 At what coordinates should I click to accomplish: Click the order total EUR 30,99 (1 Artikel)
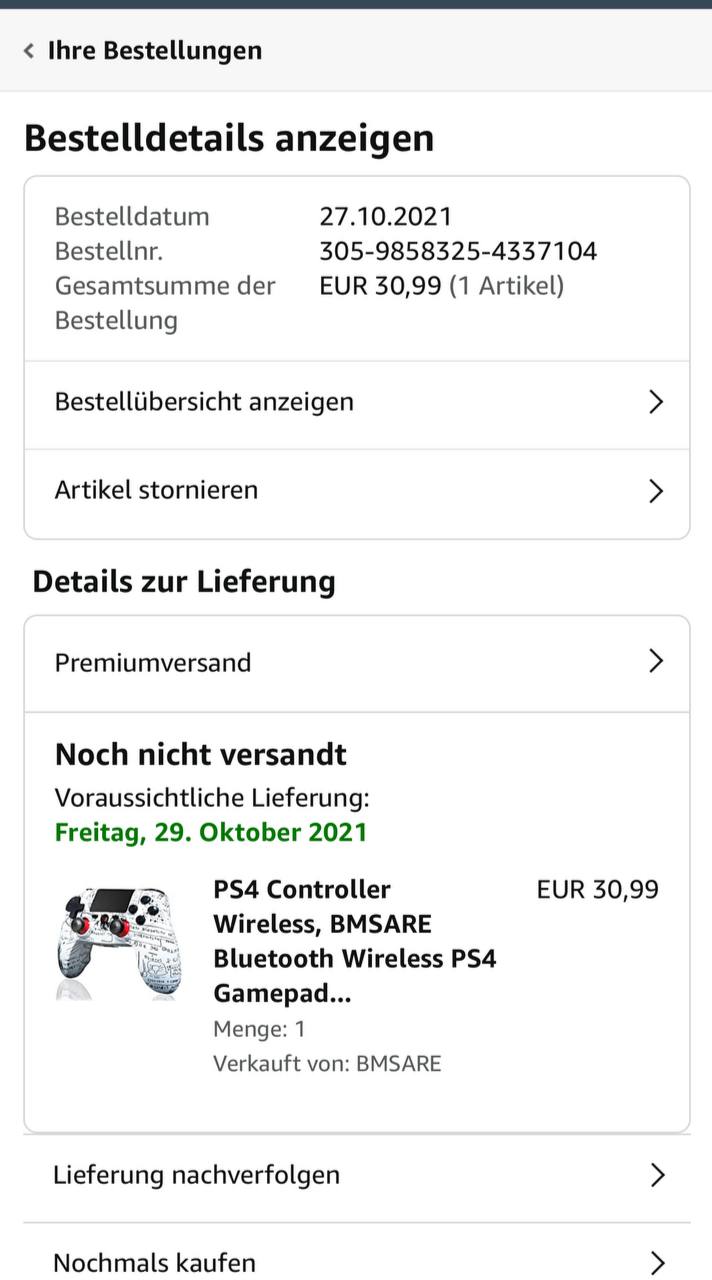[x=442, y=286]
